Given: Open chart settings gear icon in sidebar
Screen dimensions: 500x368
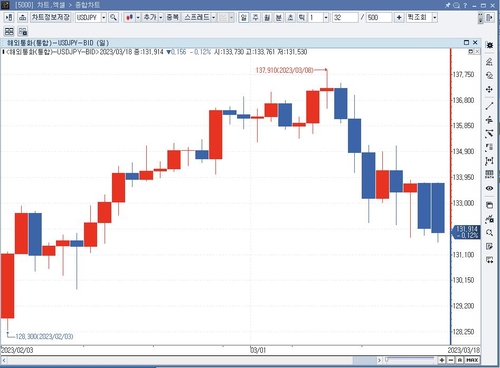Looking at the screenshot, I should [489, 45].
